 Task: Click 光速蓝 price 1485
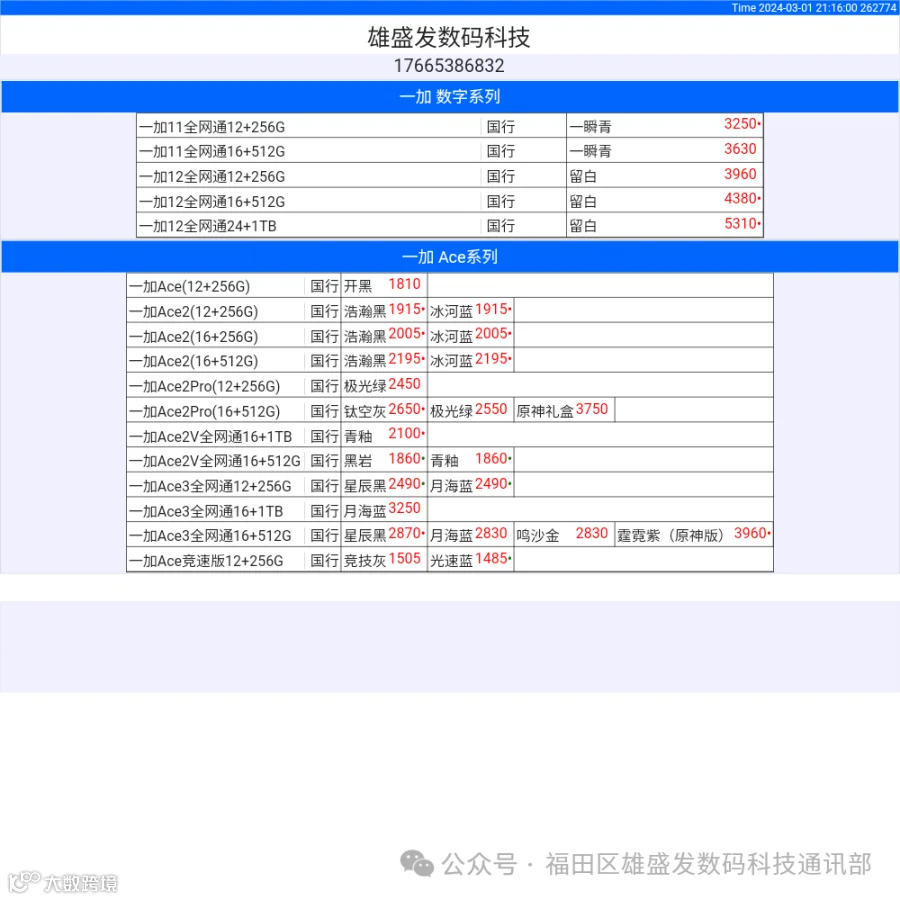(491, 558)
